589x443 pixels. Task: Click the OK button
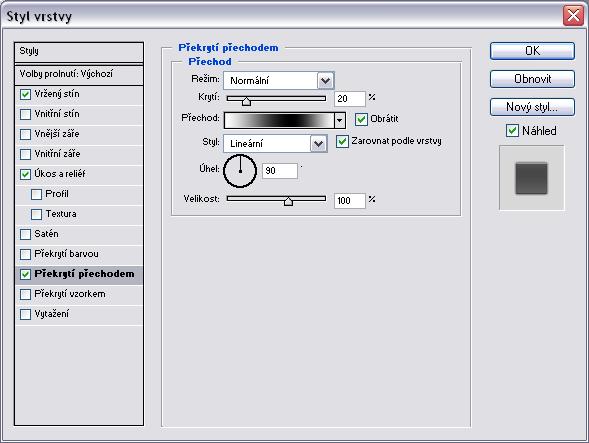coord(532,51)
